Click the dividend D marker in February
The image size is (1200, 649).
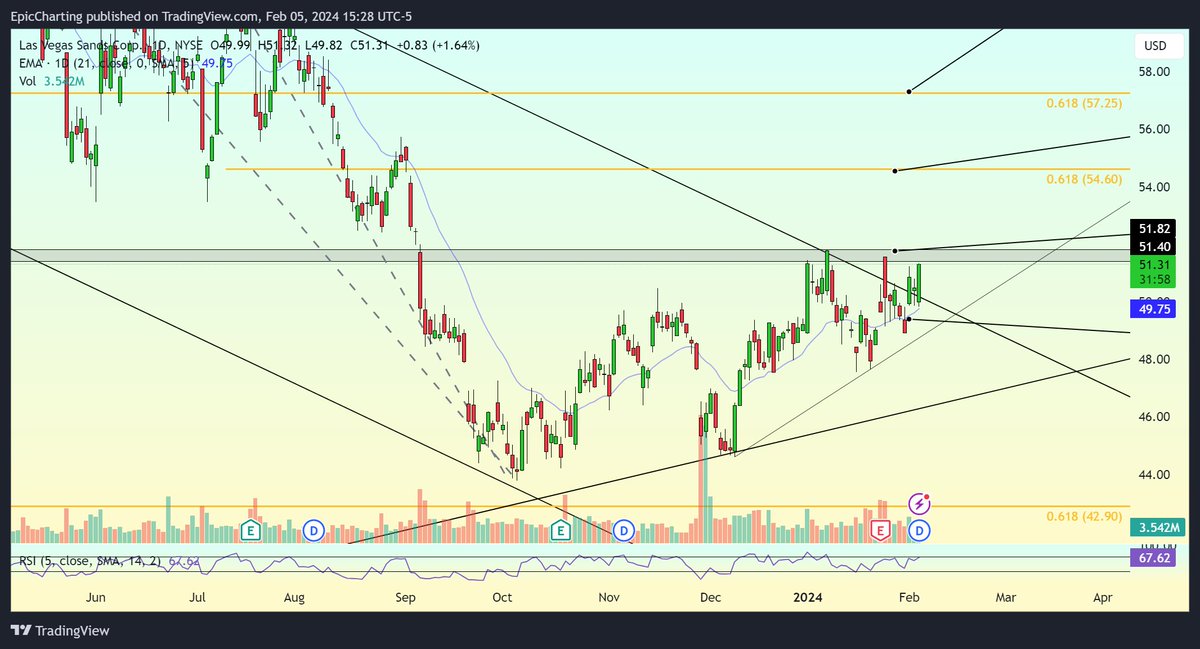point(920,529)
